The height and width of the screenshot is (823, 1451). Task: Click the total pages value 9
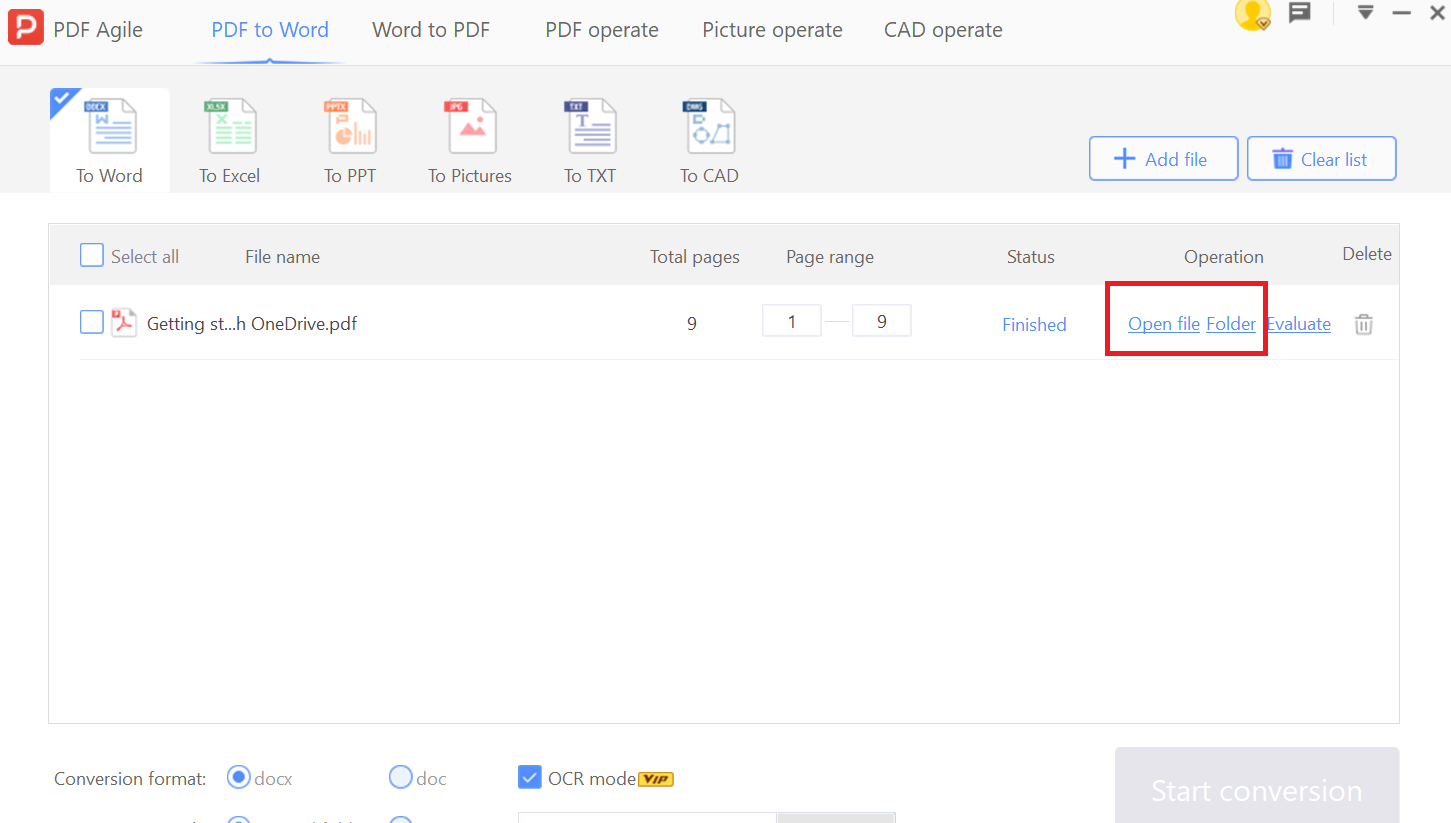pos(692,324)
